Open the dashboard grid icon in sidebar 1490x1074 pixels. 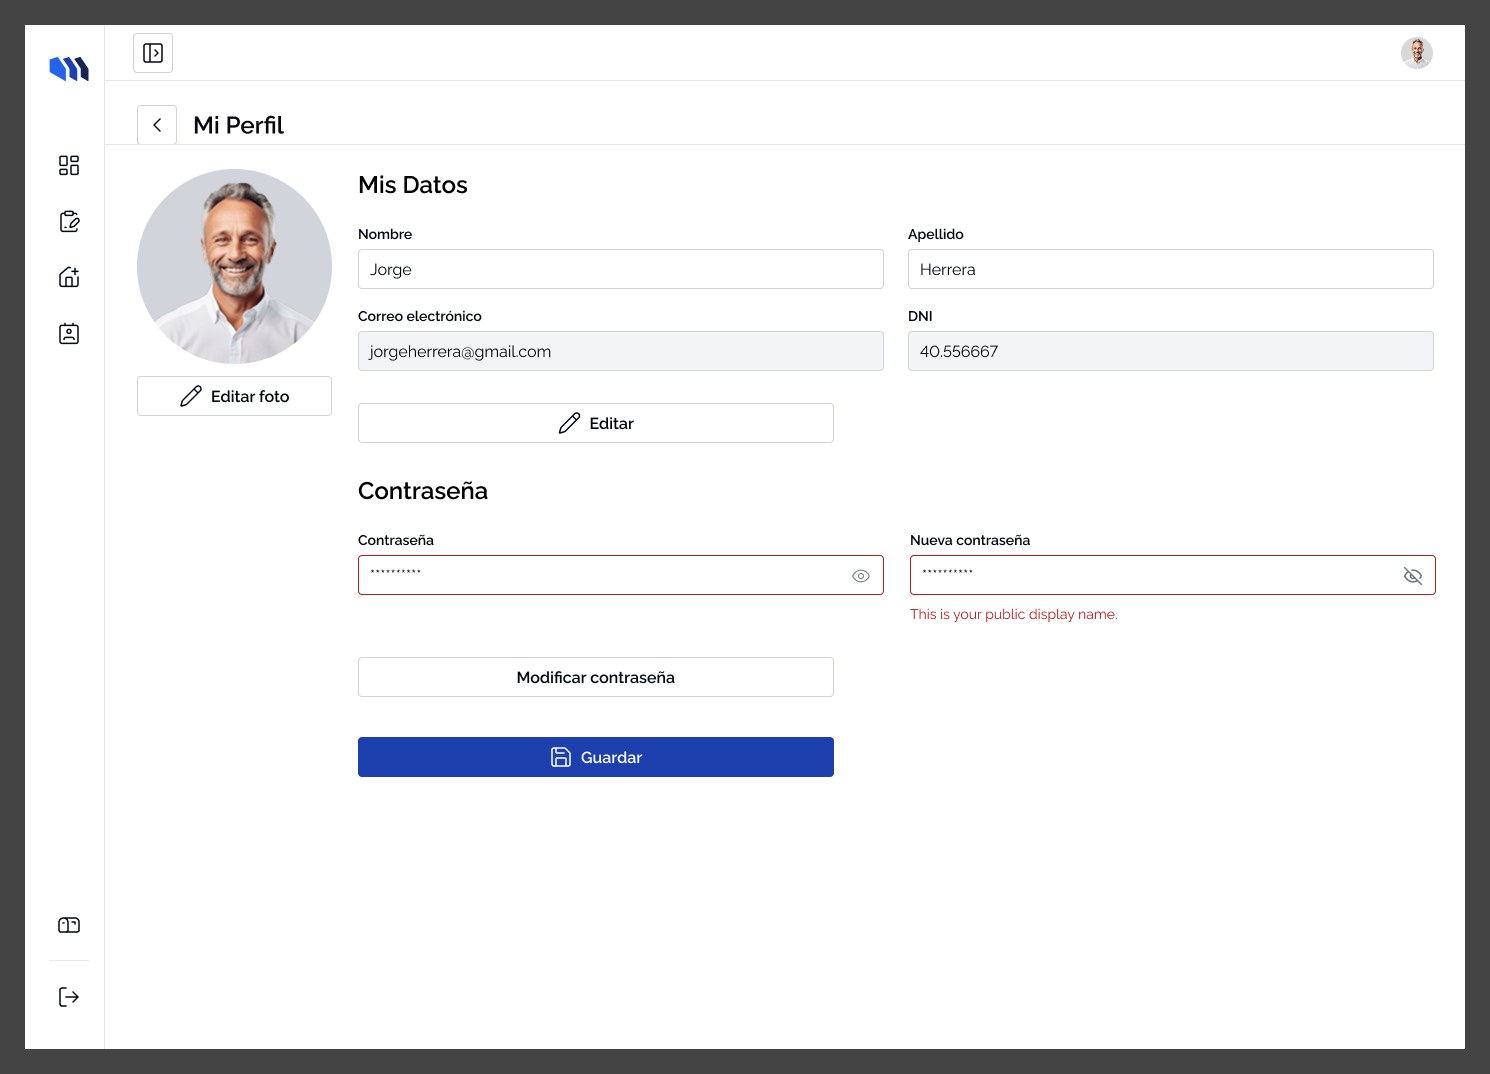coord(69,165)
